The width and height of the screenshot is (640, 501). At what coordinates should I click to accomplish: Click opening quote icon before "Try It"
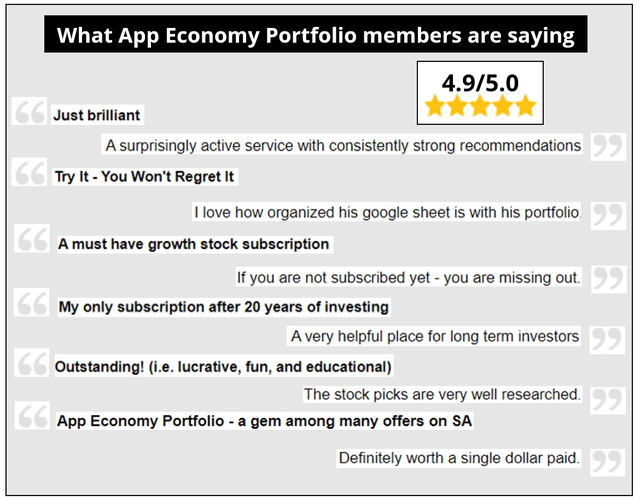click(31, 175)
